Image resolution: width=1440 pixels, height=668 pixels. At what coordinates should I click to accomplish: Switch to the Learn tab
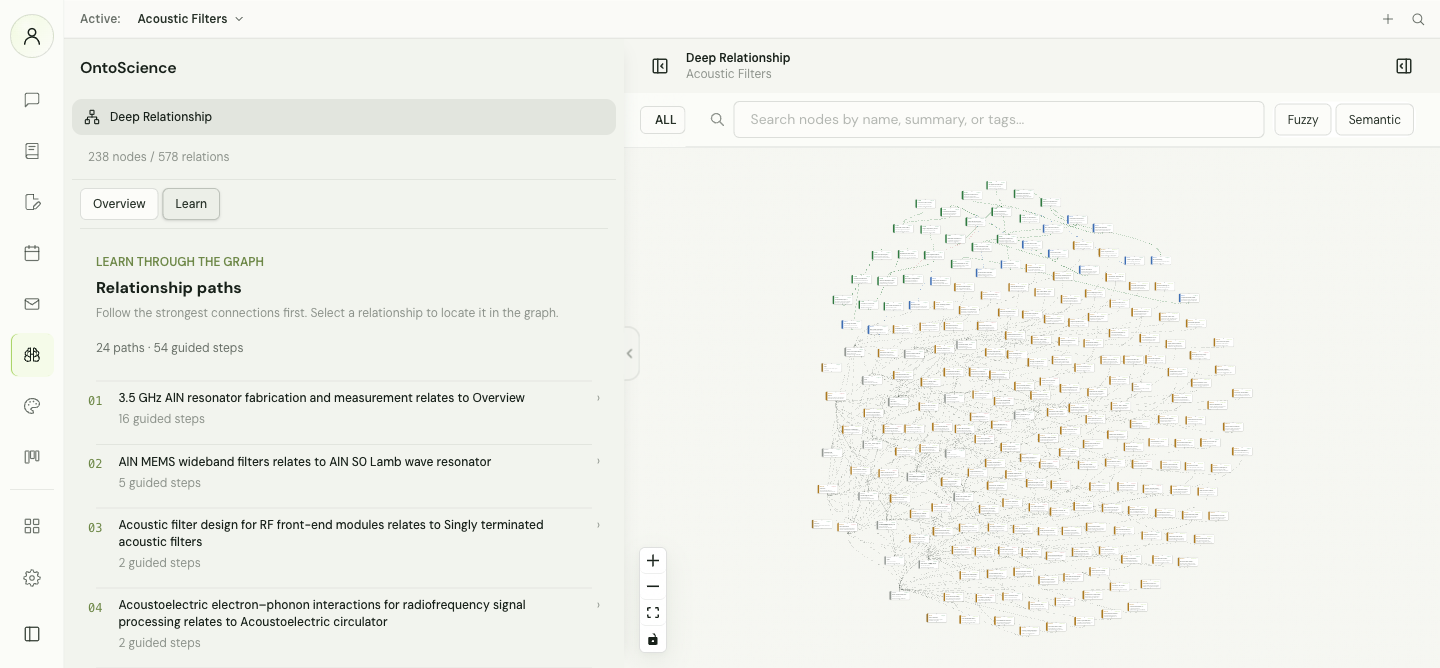tap(191, 204)
